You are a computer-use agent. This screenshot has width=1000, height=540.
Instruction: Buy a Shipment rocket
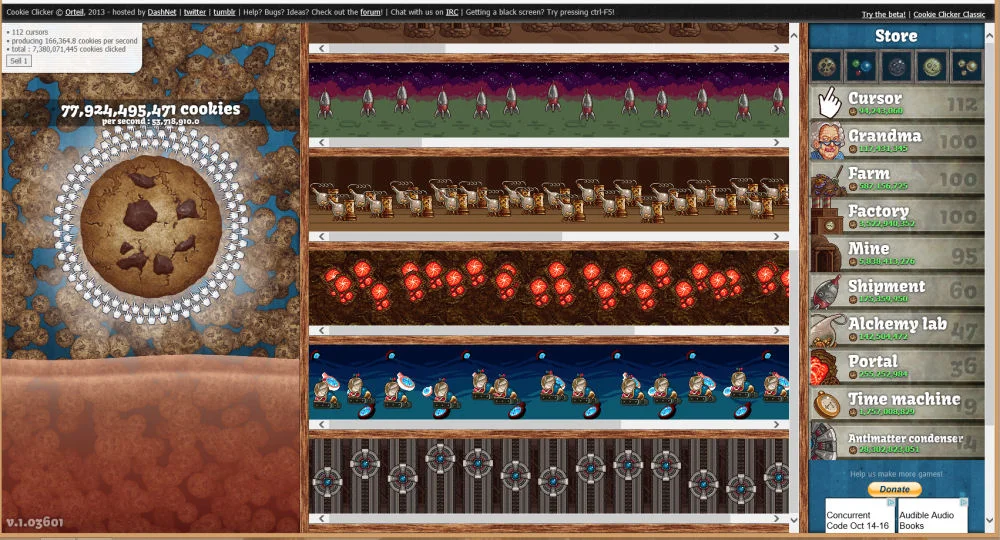coord(897,291)
